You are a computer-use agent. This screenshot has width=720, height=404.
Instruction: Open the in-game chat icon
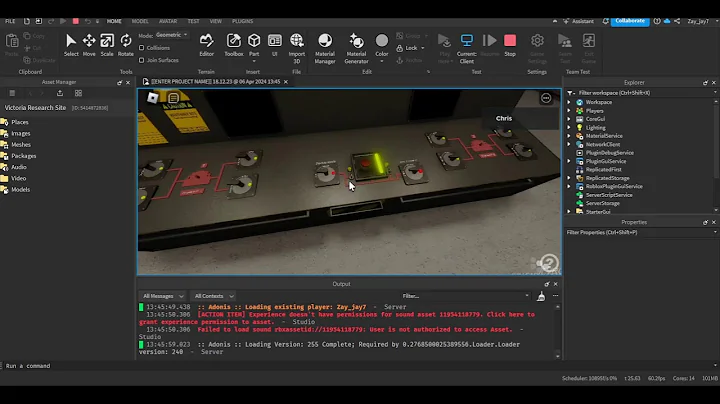[x=174, y=98]
